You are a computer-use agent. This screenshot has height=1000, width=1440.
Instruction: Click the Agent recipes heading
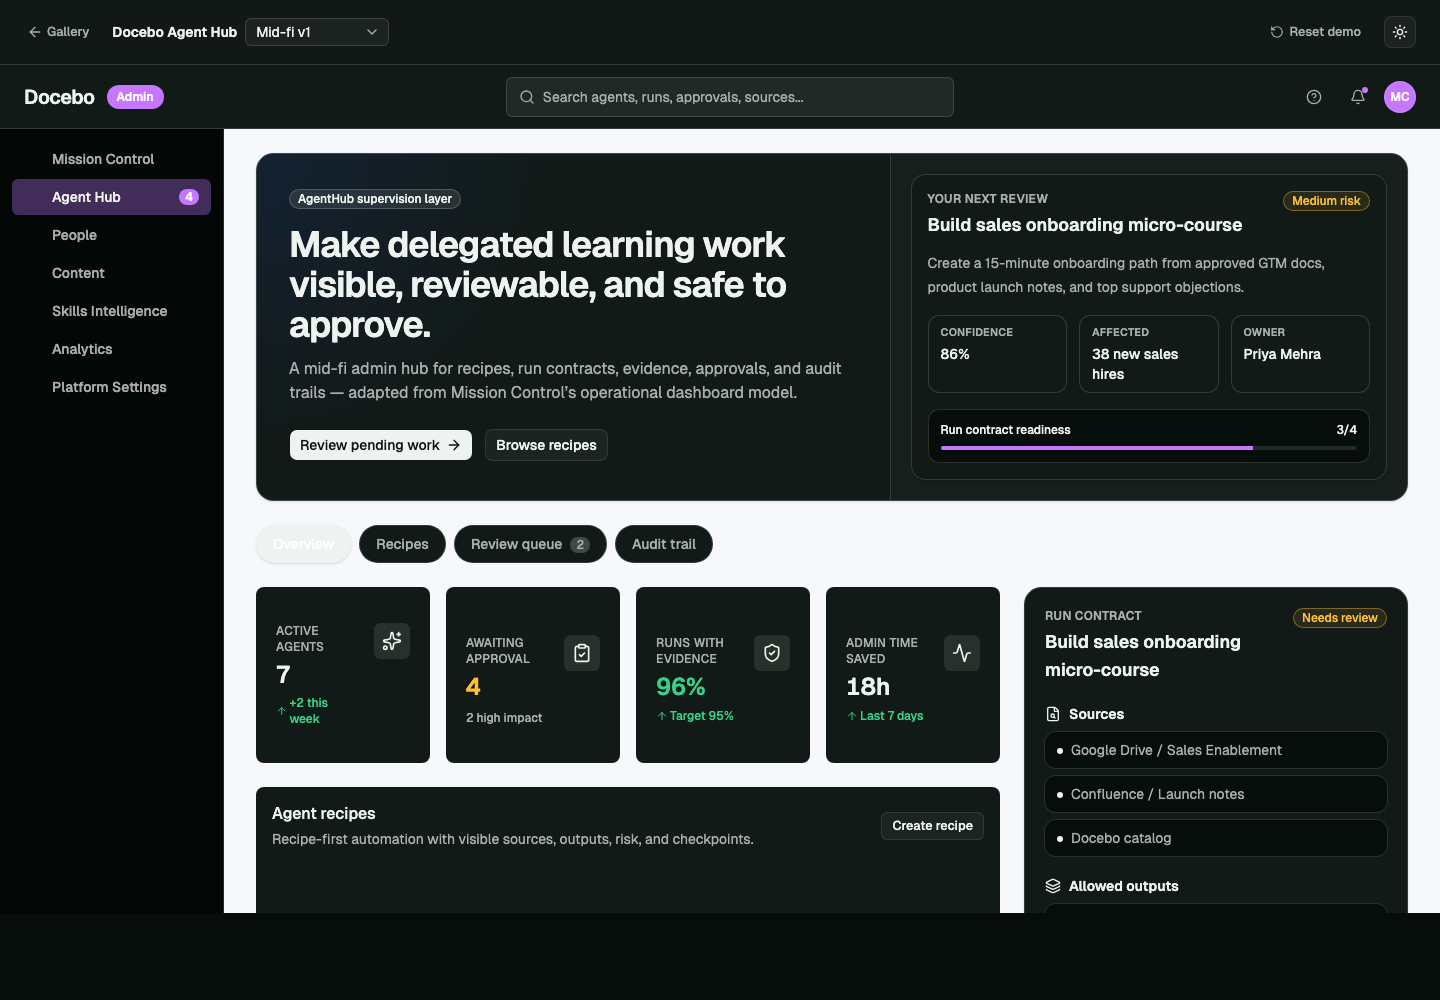[324, 814]
